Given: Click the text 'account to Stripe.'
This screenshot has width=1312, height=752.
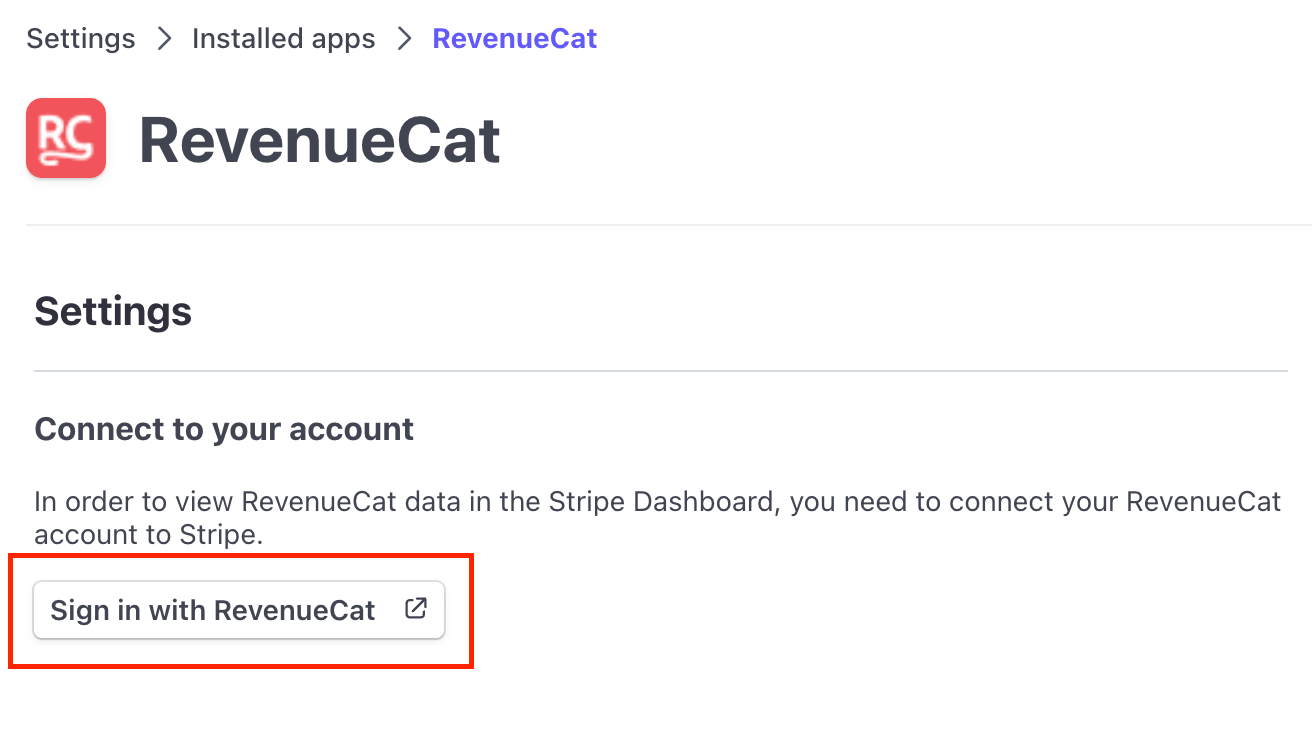Looking at the screenshot, I should [148, 534].
